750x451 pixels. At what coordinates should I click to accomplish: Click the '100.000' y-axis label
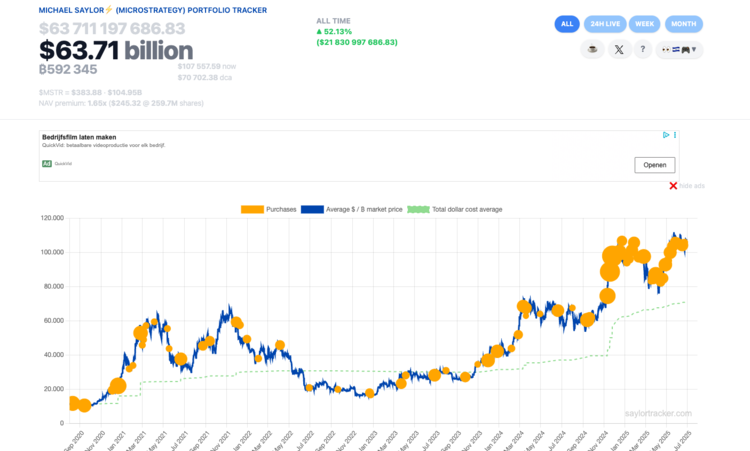[x=52, y=252]
